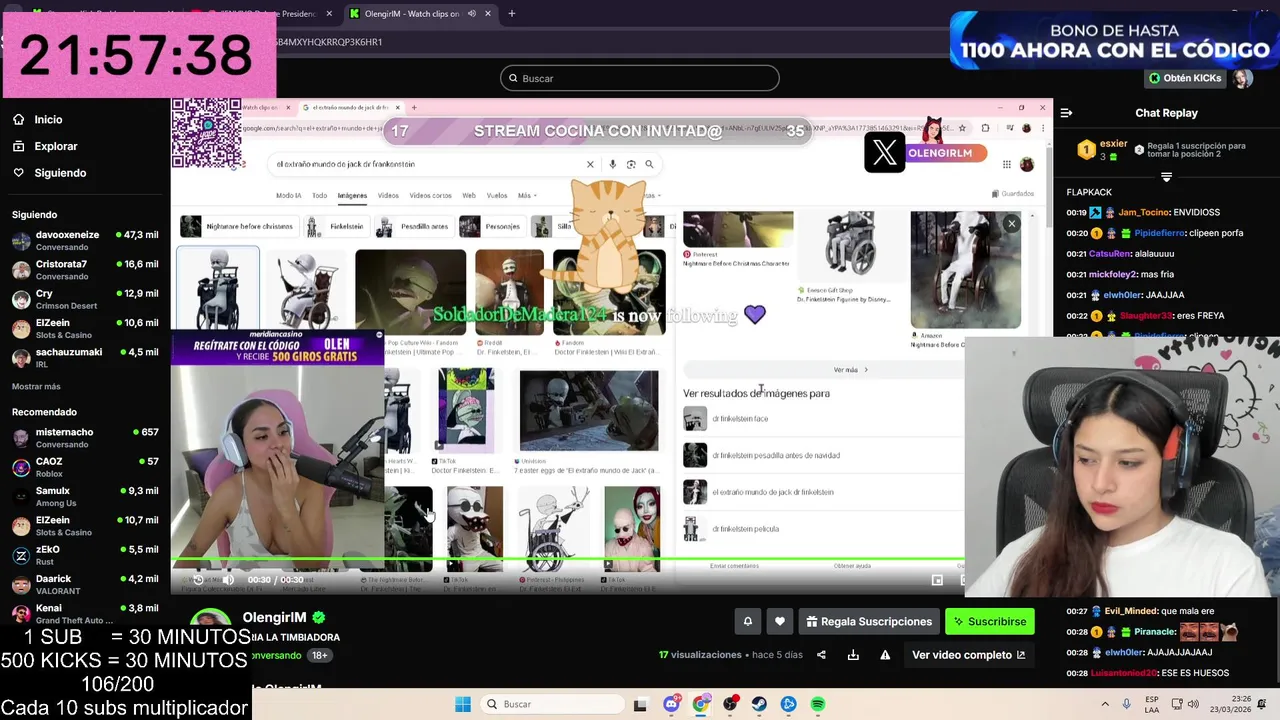The image size is (1280, 720).
Task: Report the clip with the warning icon
Action: point(885,655)
